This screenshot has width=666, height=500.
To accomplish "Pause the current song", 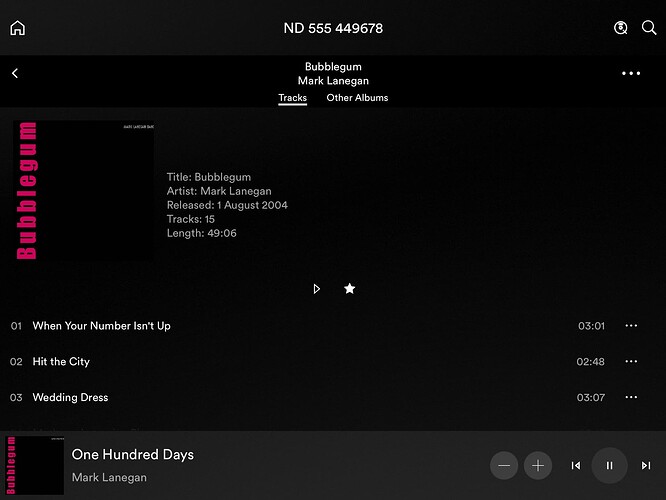I will [x=610, y=466].
